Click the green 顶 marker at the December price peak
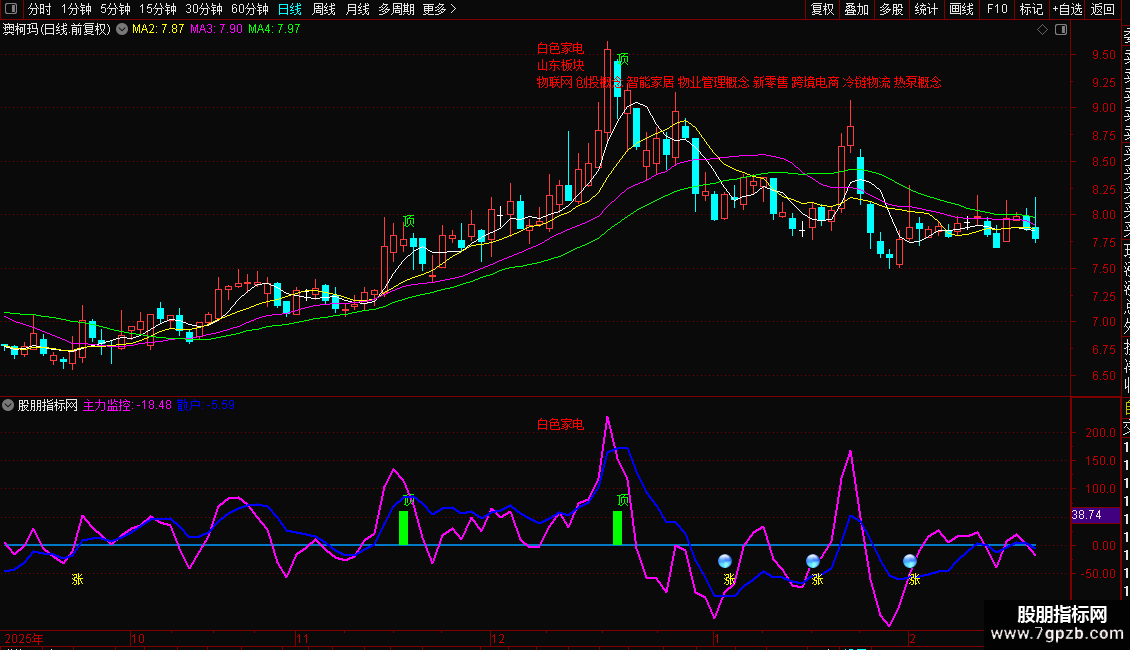This screenshot has width=1130, height=650. pos(623,58)
